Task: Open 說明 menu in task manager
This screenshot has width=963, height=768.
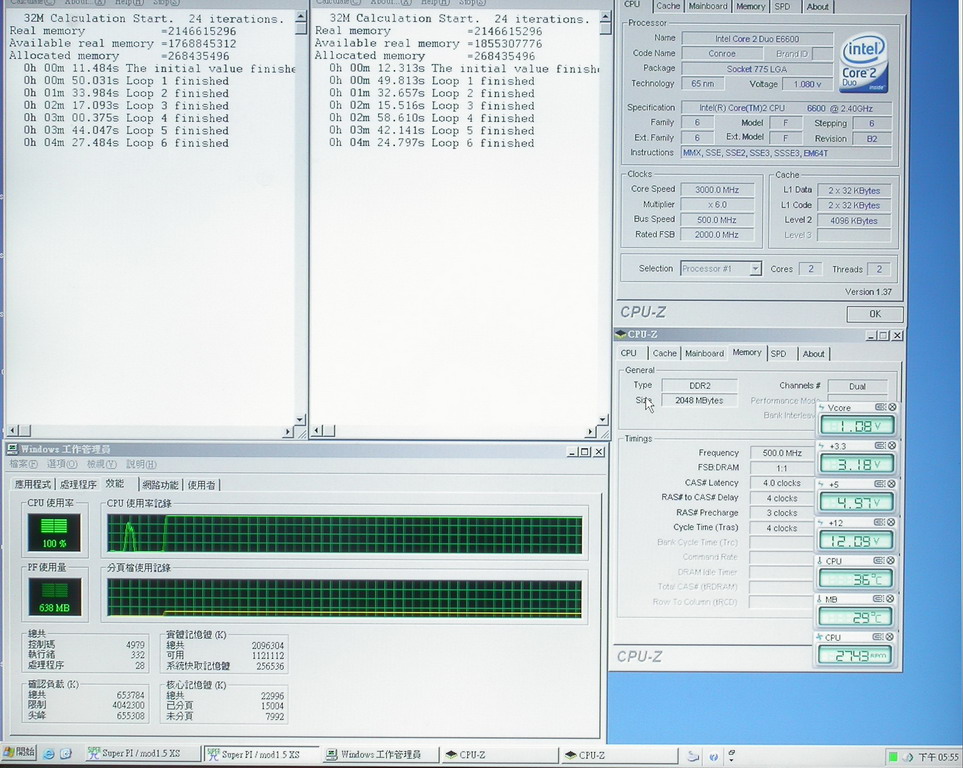Action: point(141,464)
